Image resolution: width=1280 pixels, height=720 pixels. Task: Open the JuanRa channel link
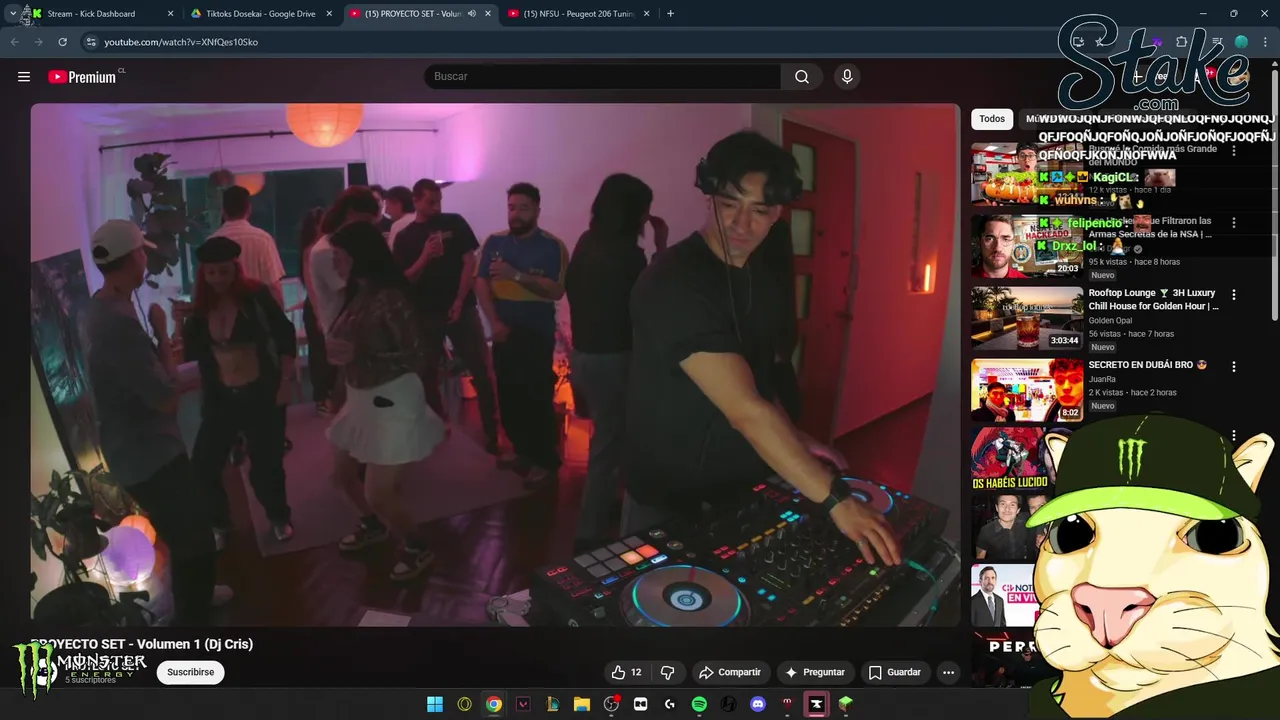tap(1102, 380)
